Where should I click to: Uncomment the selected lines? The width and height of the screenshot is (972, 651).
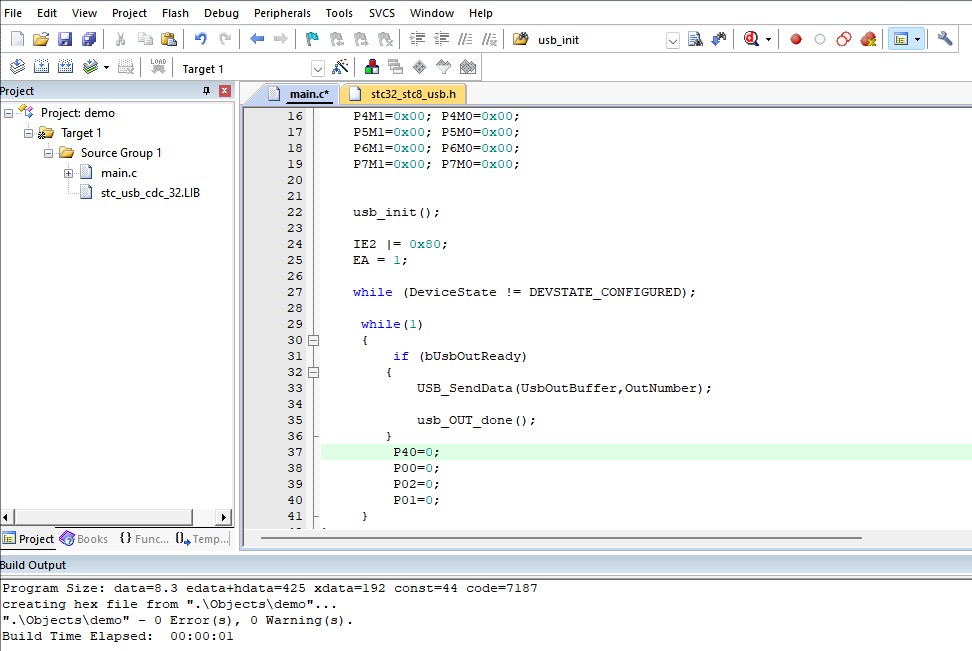[x=489, y=39]
